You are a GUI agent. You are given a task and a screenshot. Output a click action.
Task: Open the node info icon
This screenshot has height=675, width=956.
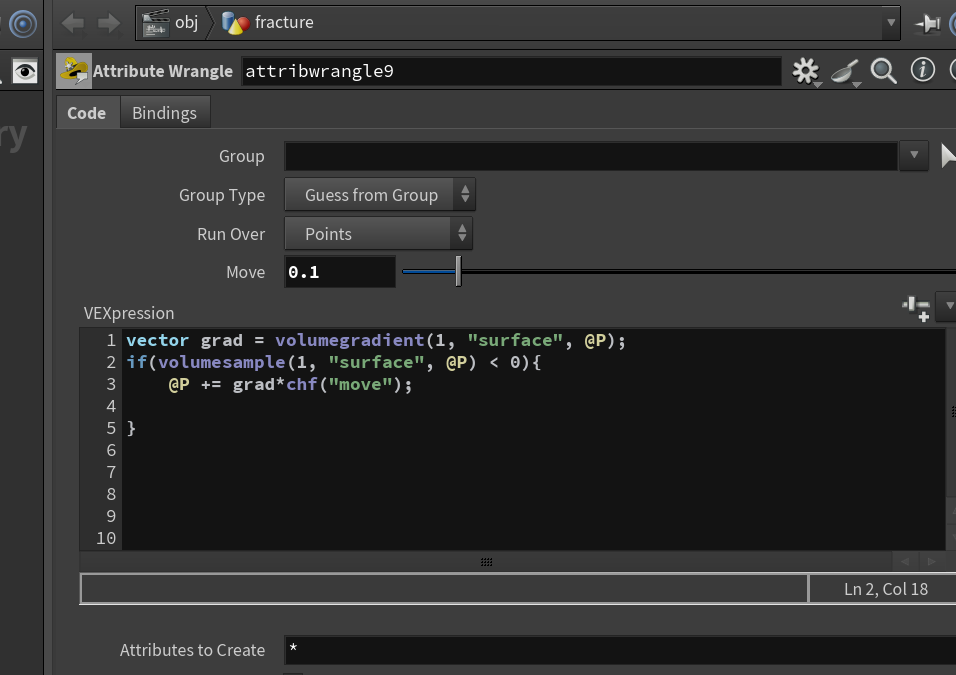click(x=922, y=70)
